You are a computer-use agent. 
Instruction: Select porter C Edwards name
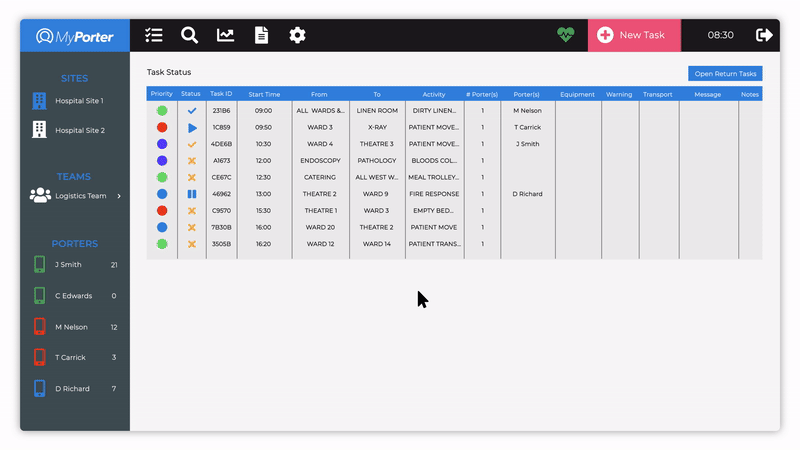(73, 296)
